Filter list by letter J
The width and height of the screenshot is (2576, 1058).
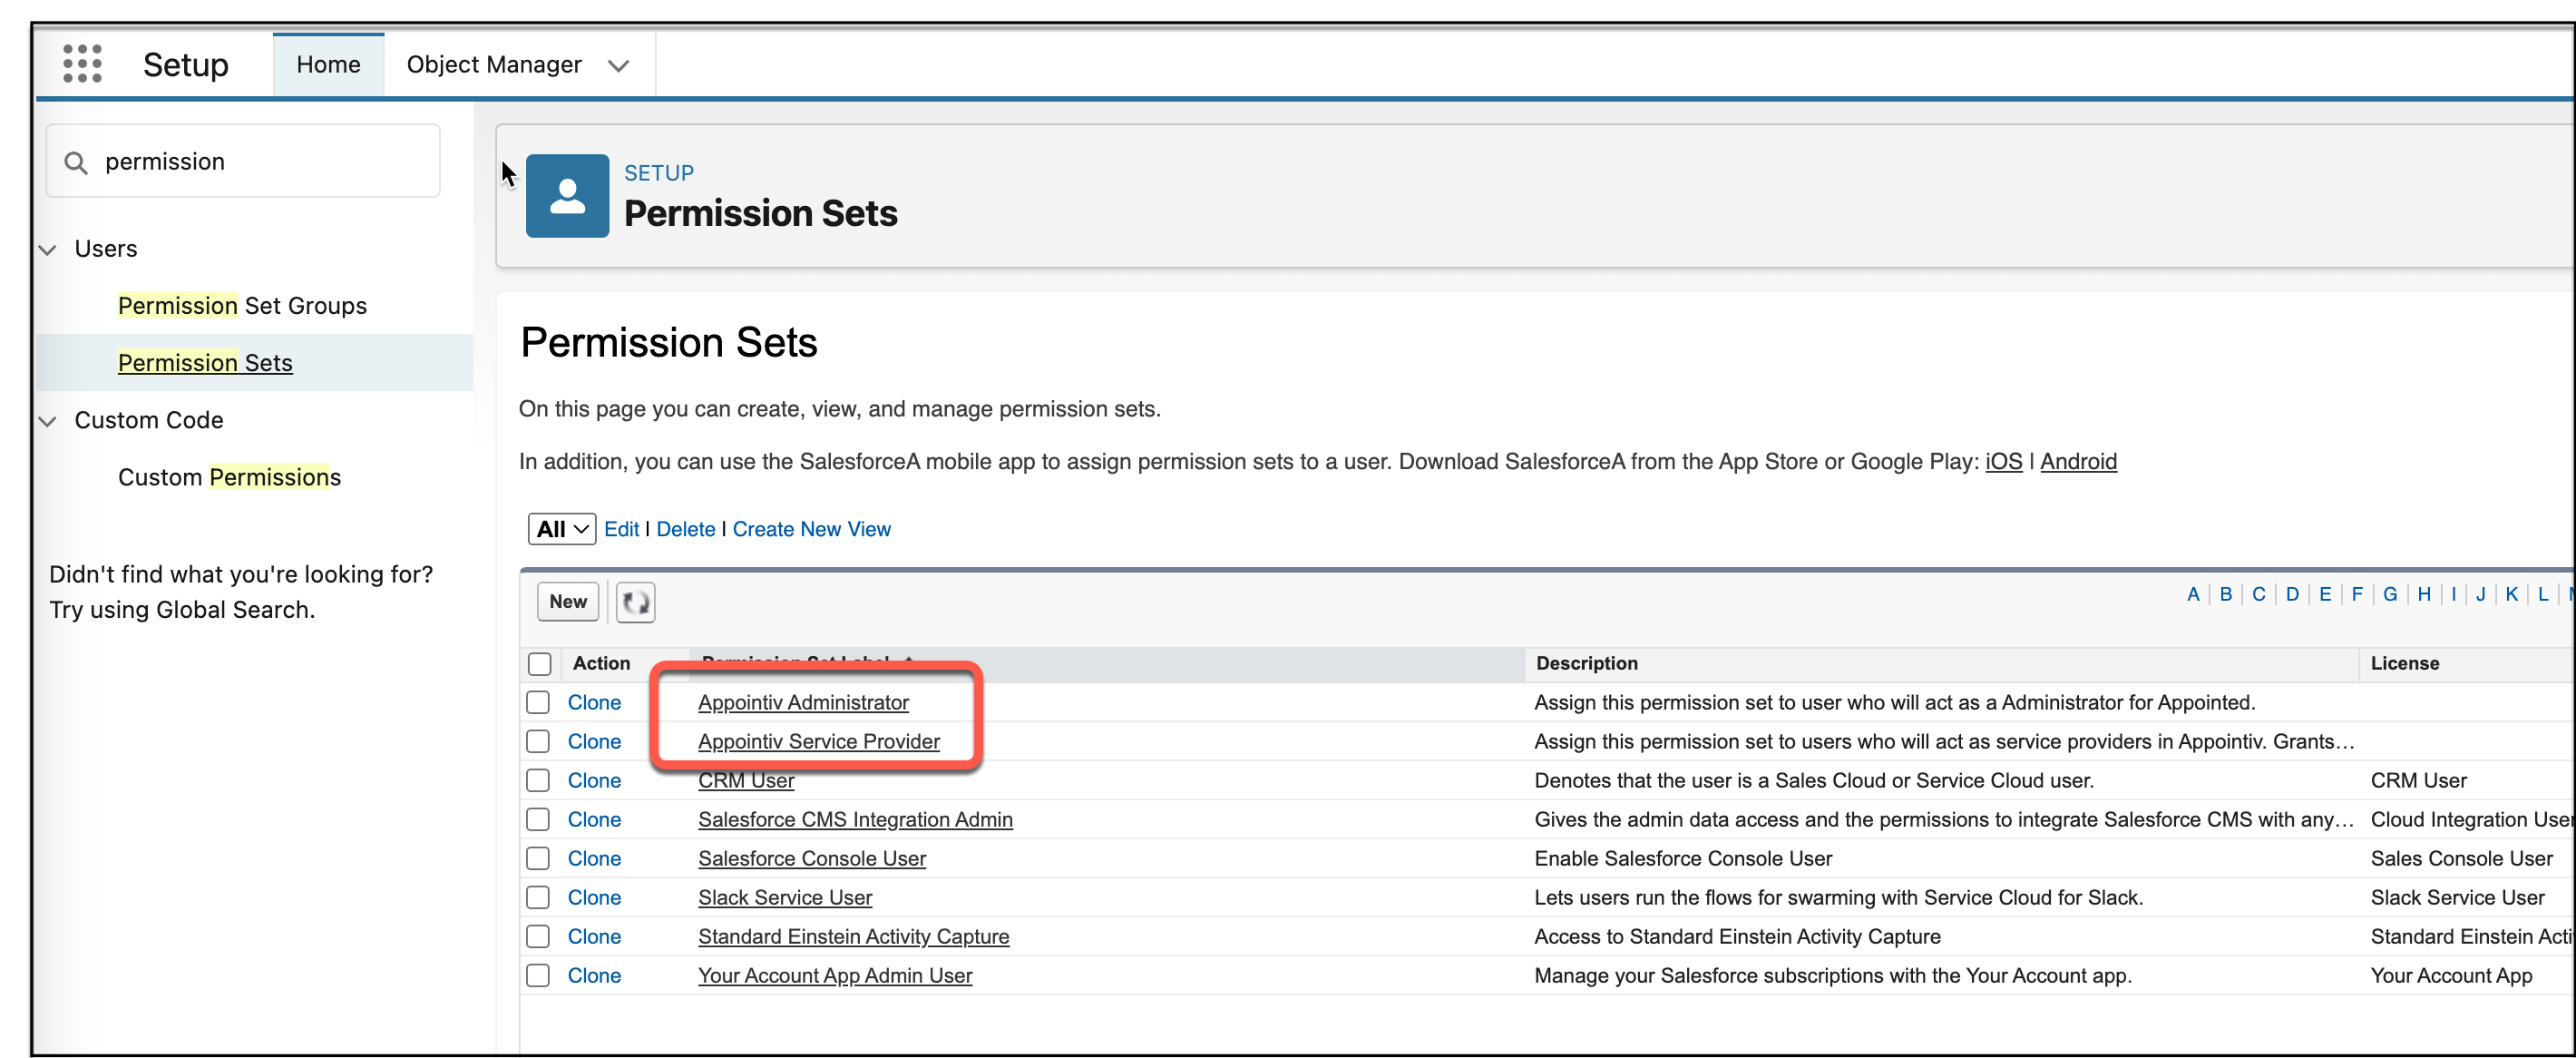[x=2480, y=595]
